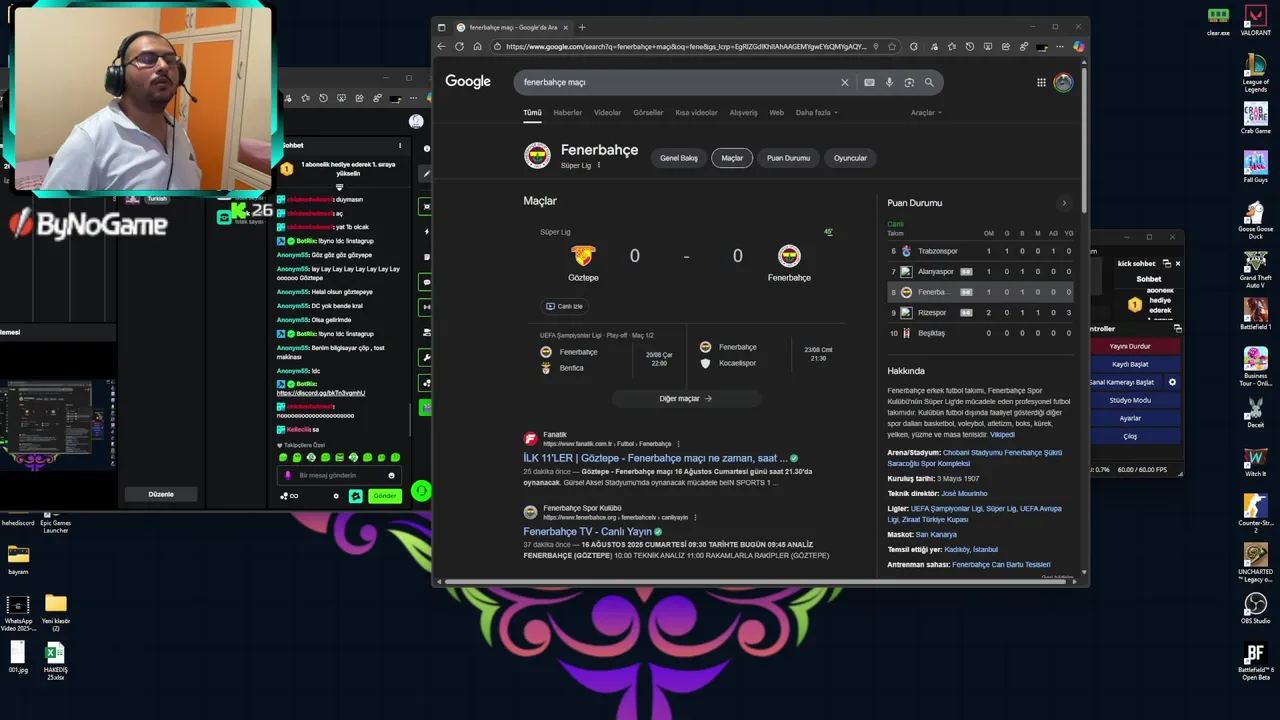Select the Genel Bakış chip
Viewport: 1280px width, 720px height.
pos(678,158)
